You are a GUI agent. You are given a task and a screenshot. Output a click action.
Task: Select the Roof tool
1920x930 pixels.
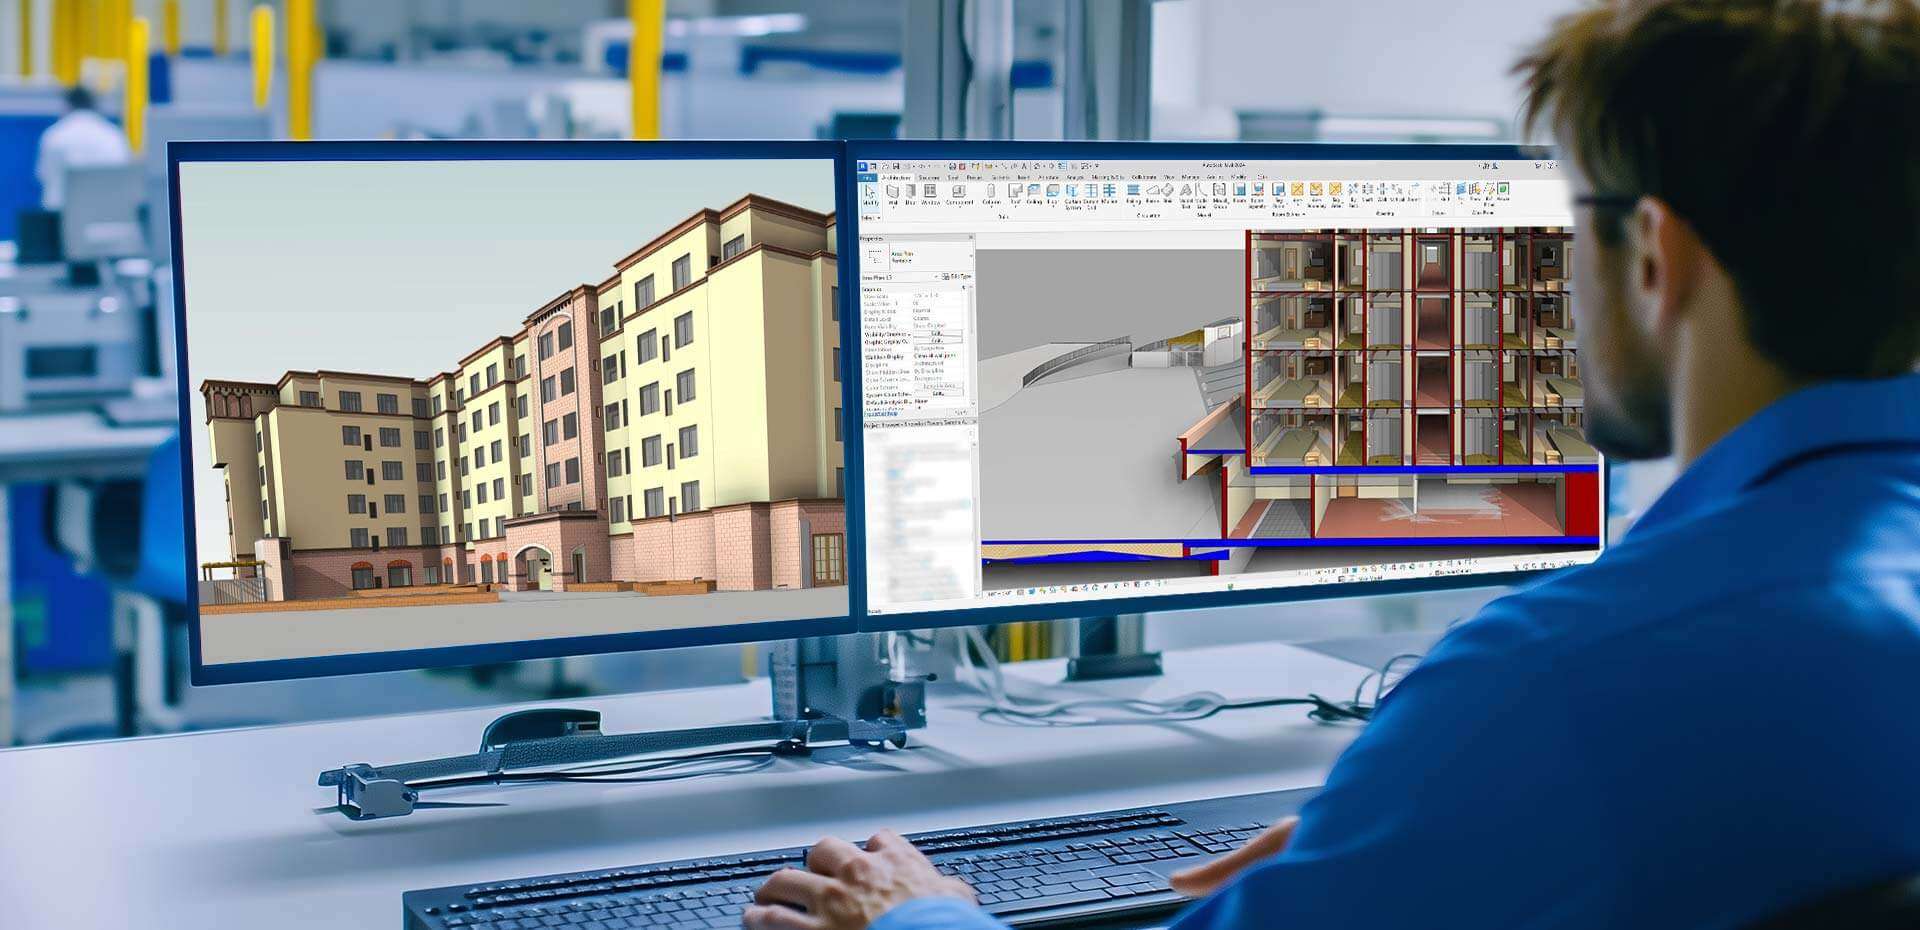(1015, 197)
